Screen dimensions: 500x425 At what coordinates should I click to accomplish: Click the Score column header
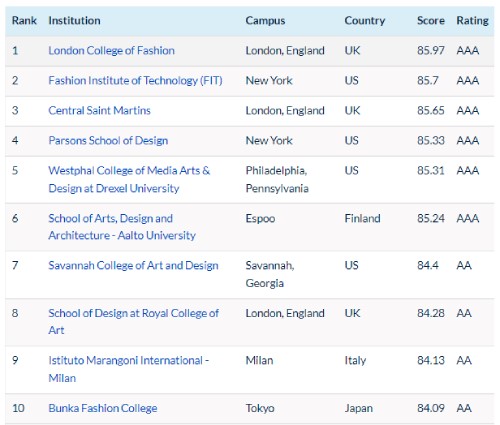point(431,21)
